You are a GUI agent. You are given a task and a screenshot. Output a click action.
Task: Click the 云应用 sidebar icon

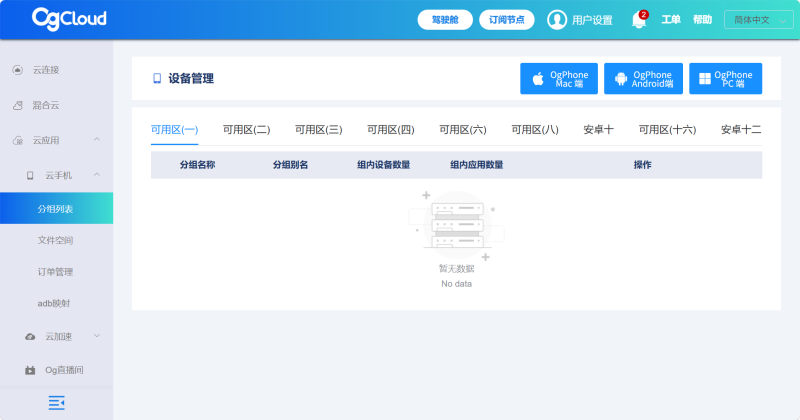pos(18,140)
